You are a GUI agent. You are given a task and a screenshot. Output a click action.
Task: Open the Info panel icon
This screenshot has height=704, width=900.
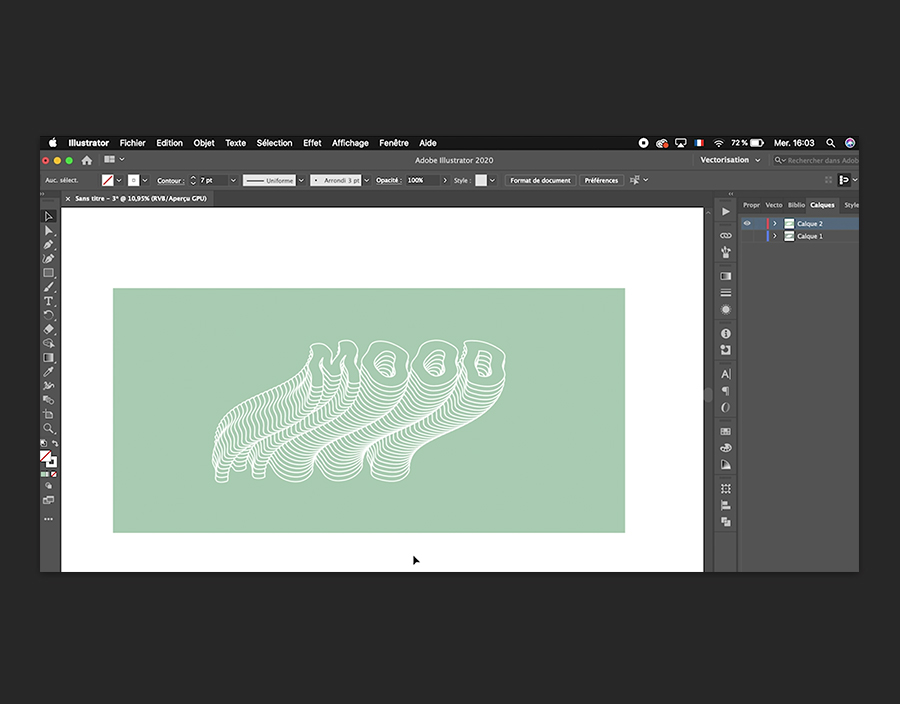pyautogui.click(x=726, y=333)
